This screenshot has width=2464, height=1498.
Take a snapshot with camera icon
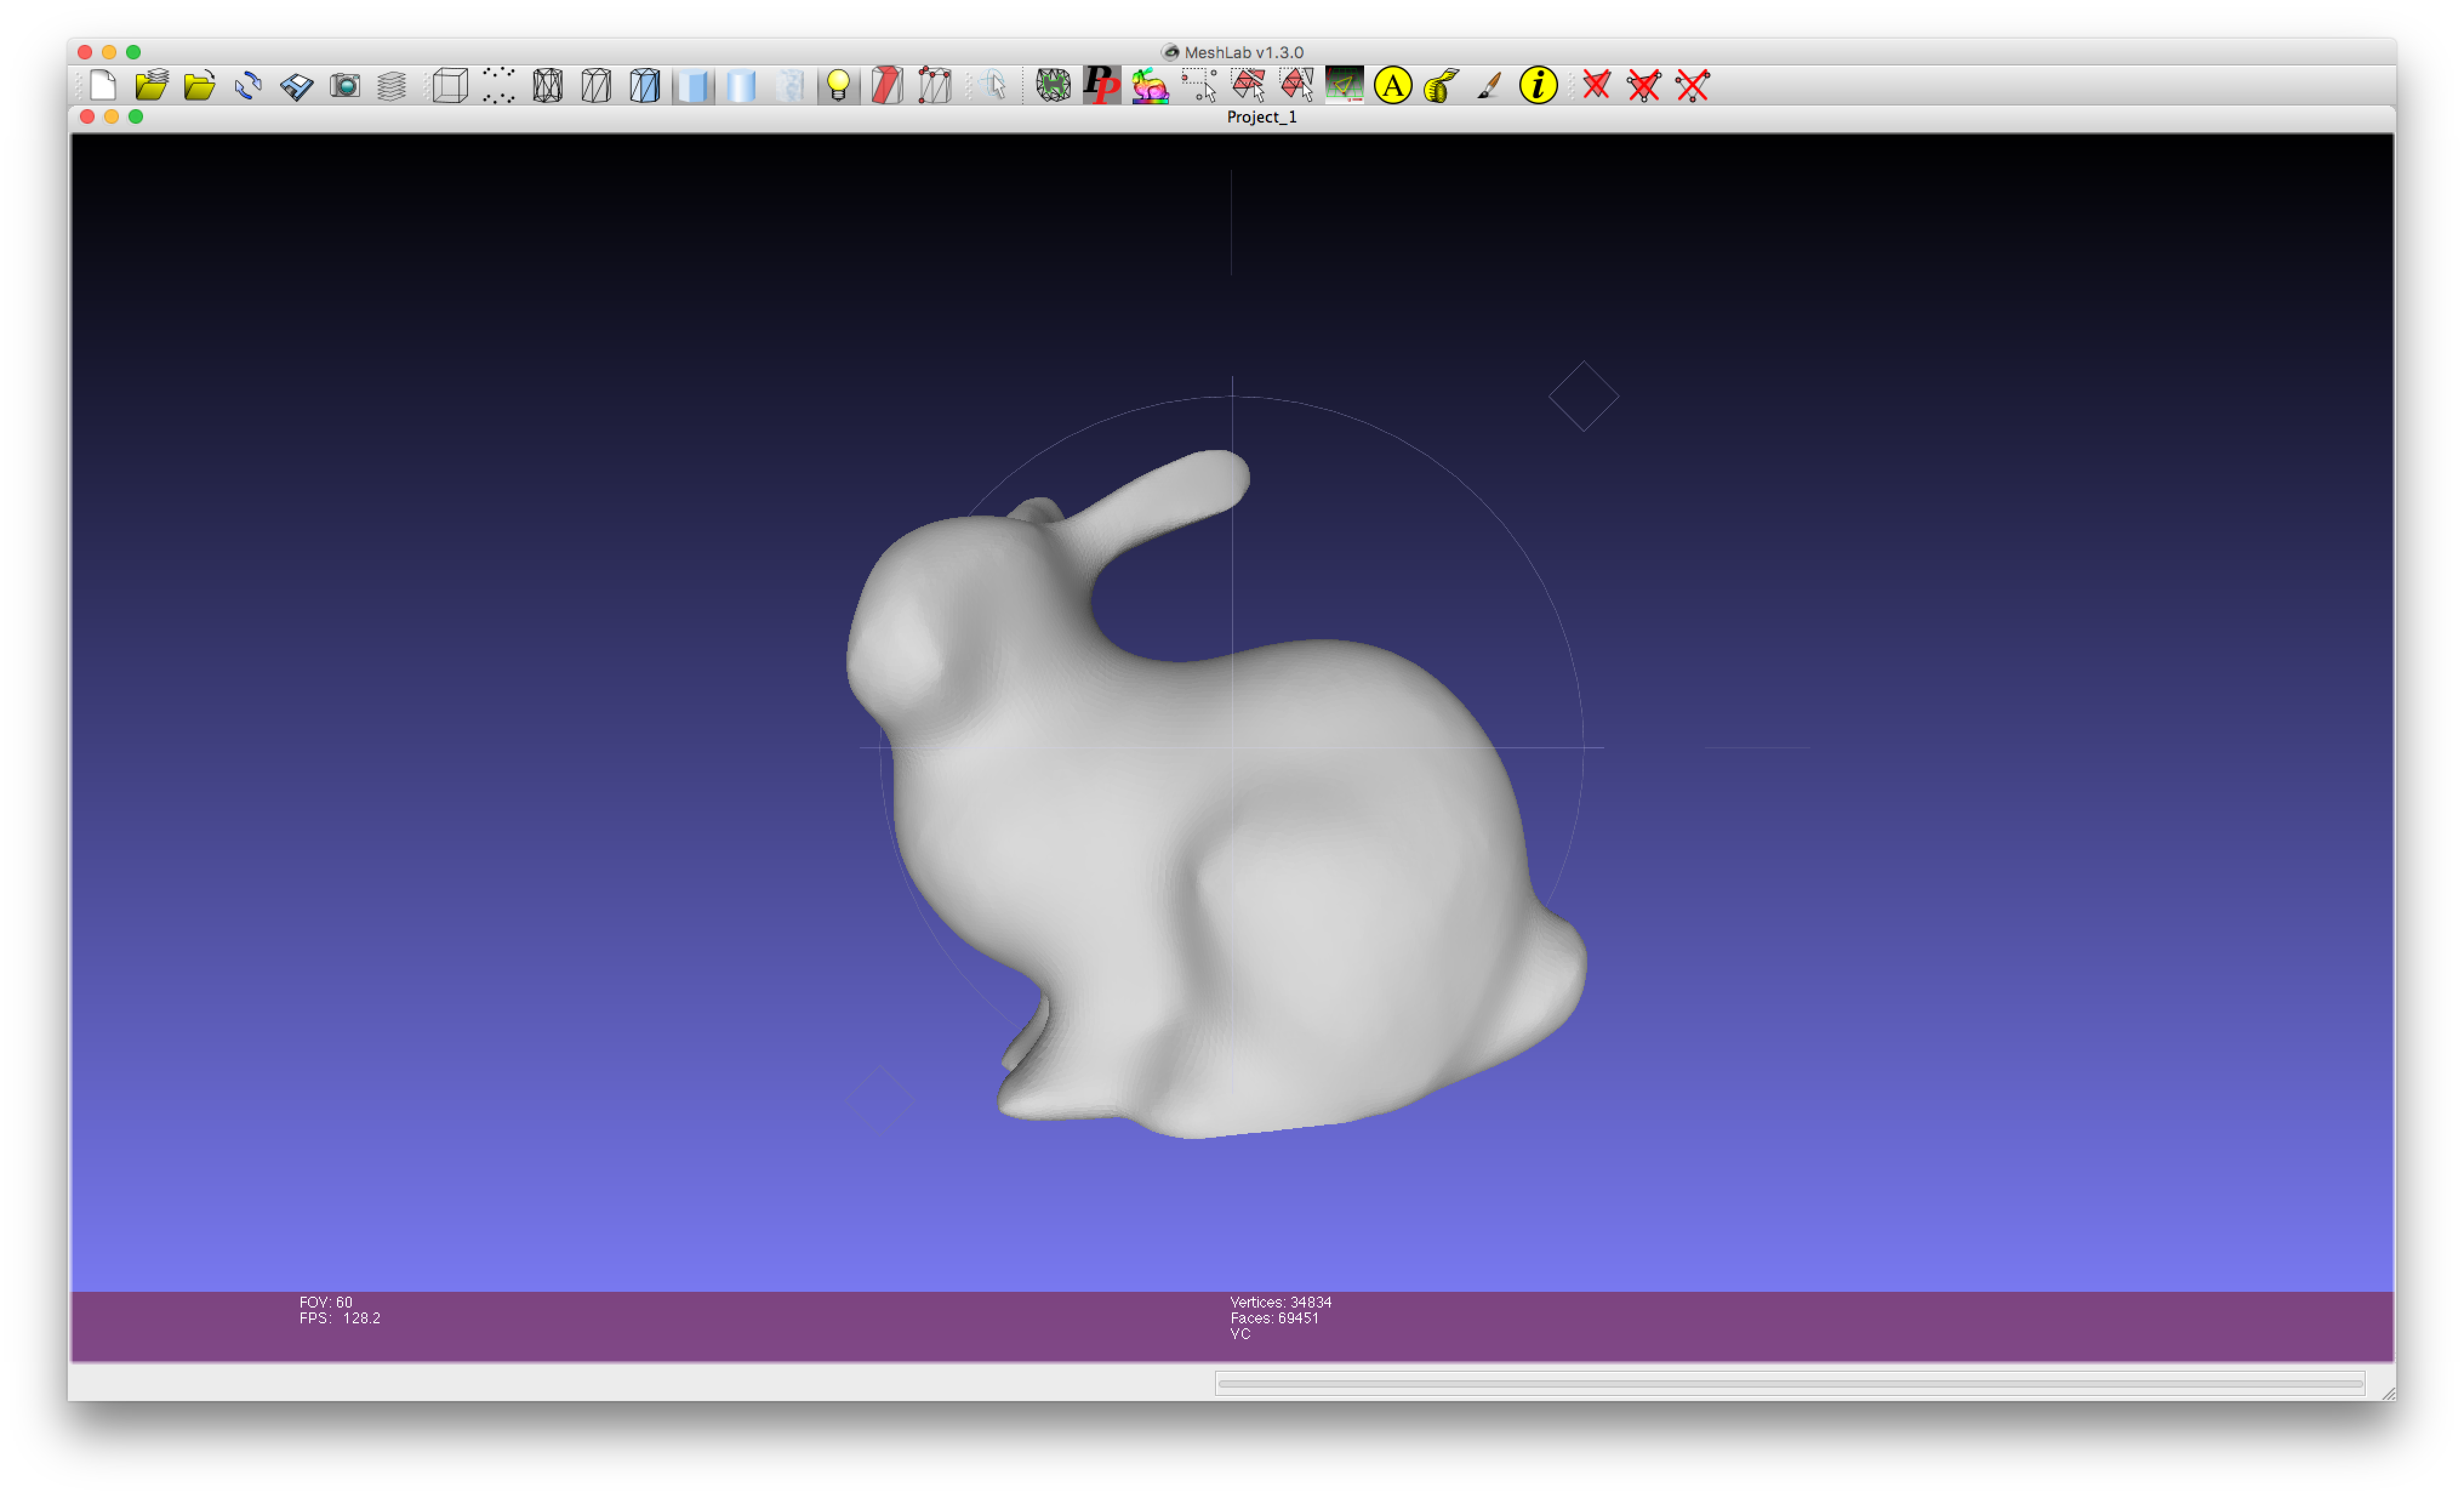[x=345, y=86]
